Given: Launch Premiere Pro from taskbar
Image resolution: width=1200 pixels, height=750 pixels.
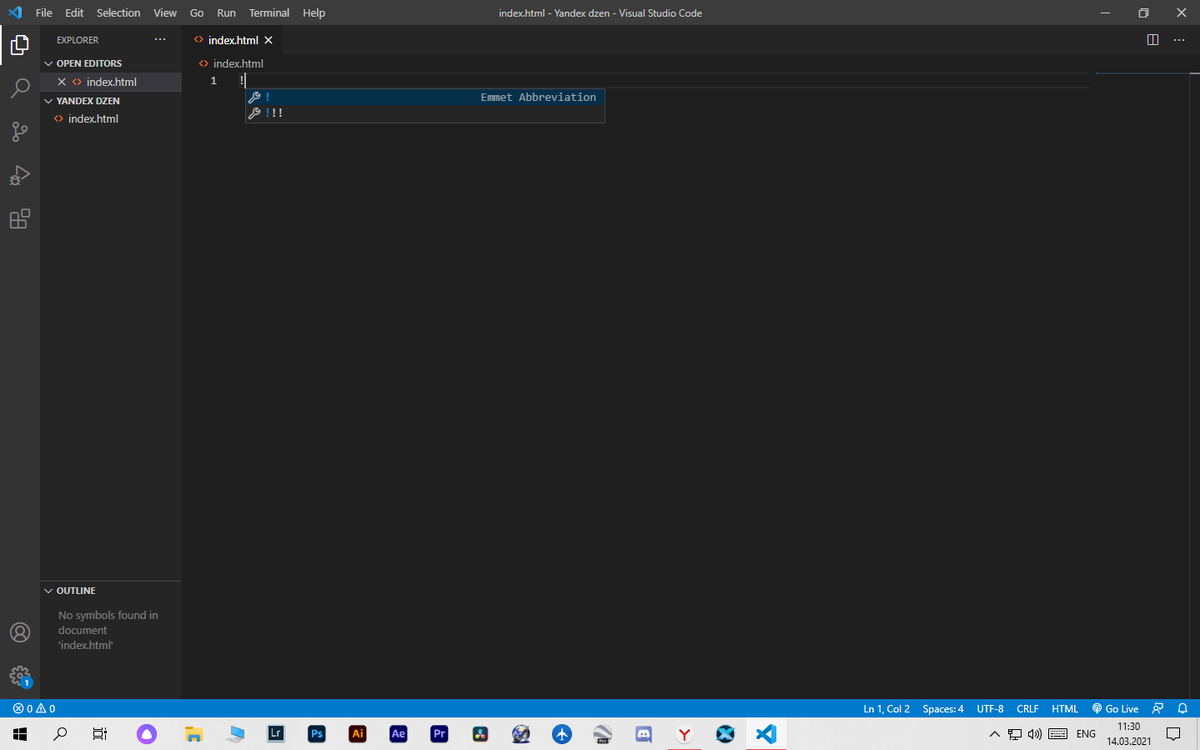Looking at the screenshot, I should click(439, 734).
